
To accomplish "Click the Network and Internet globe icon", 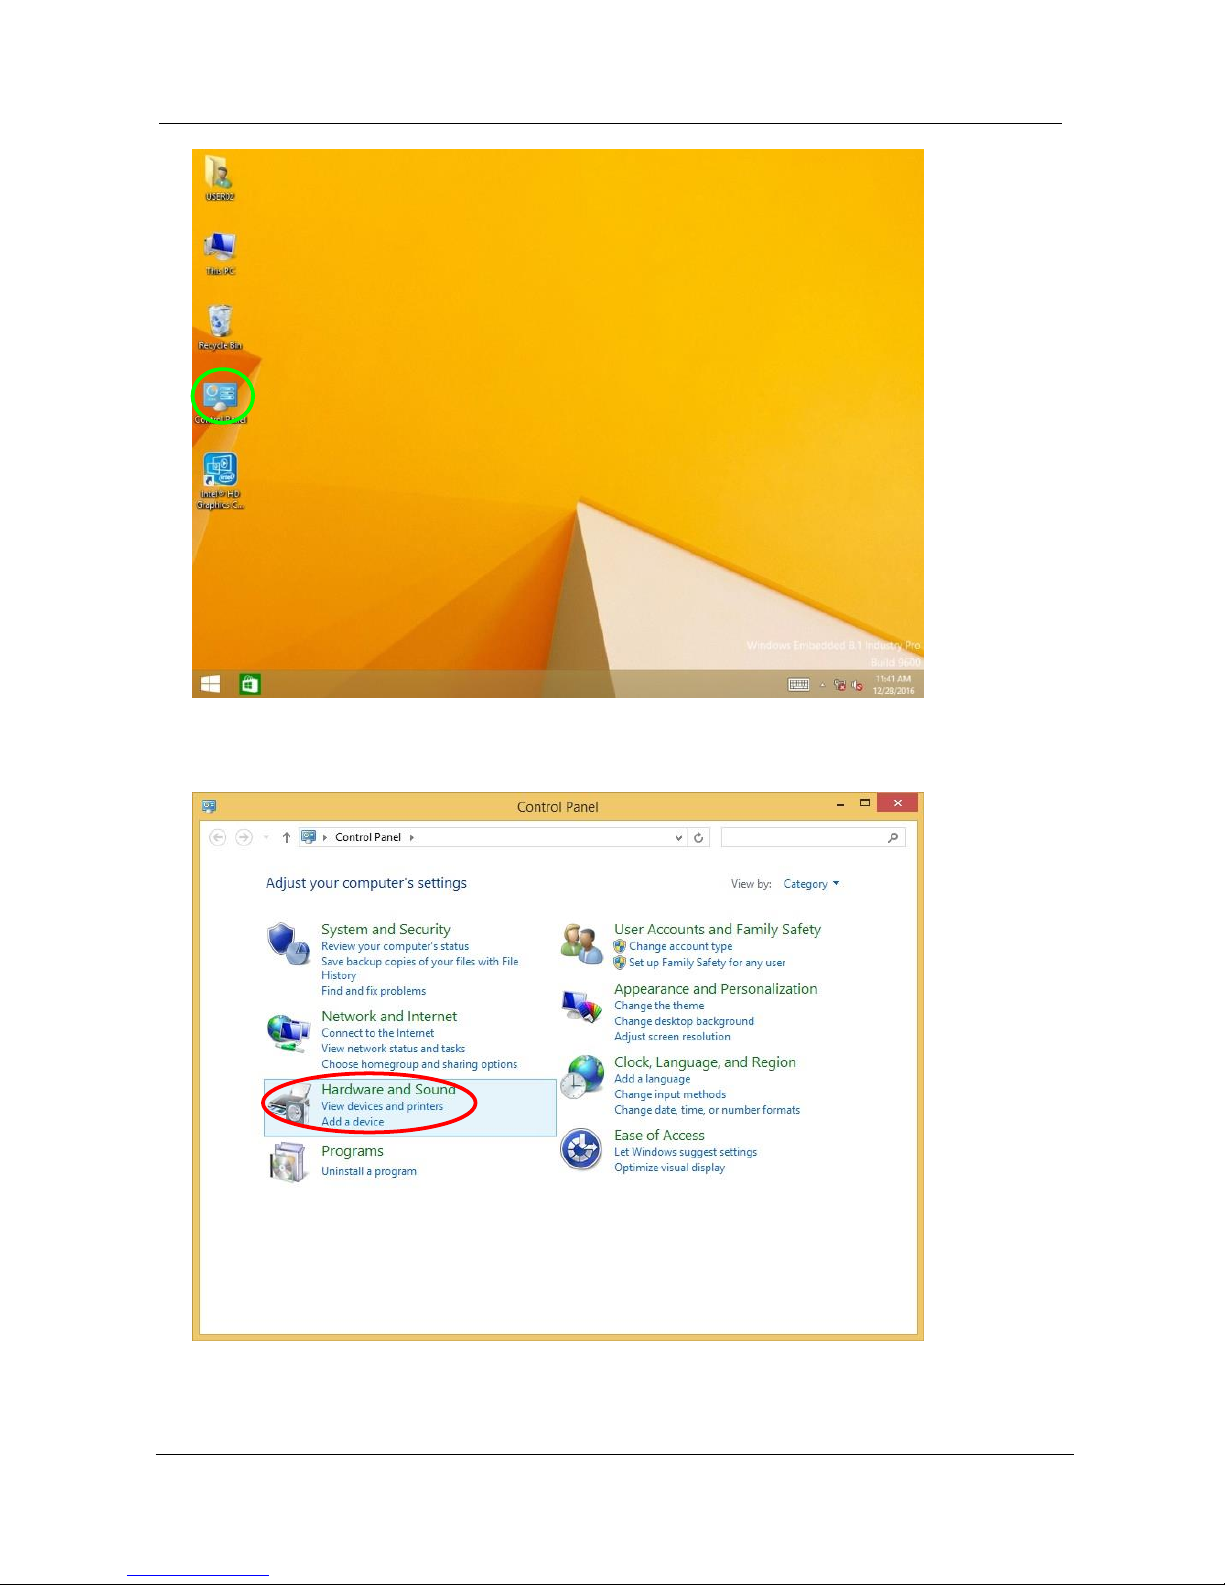I will [288, 1032].
